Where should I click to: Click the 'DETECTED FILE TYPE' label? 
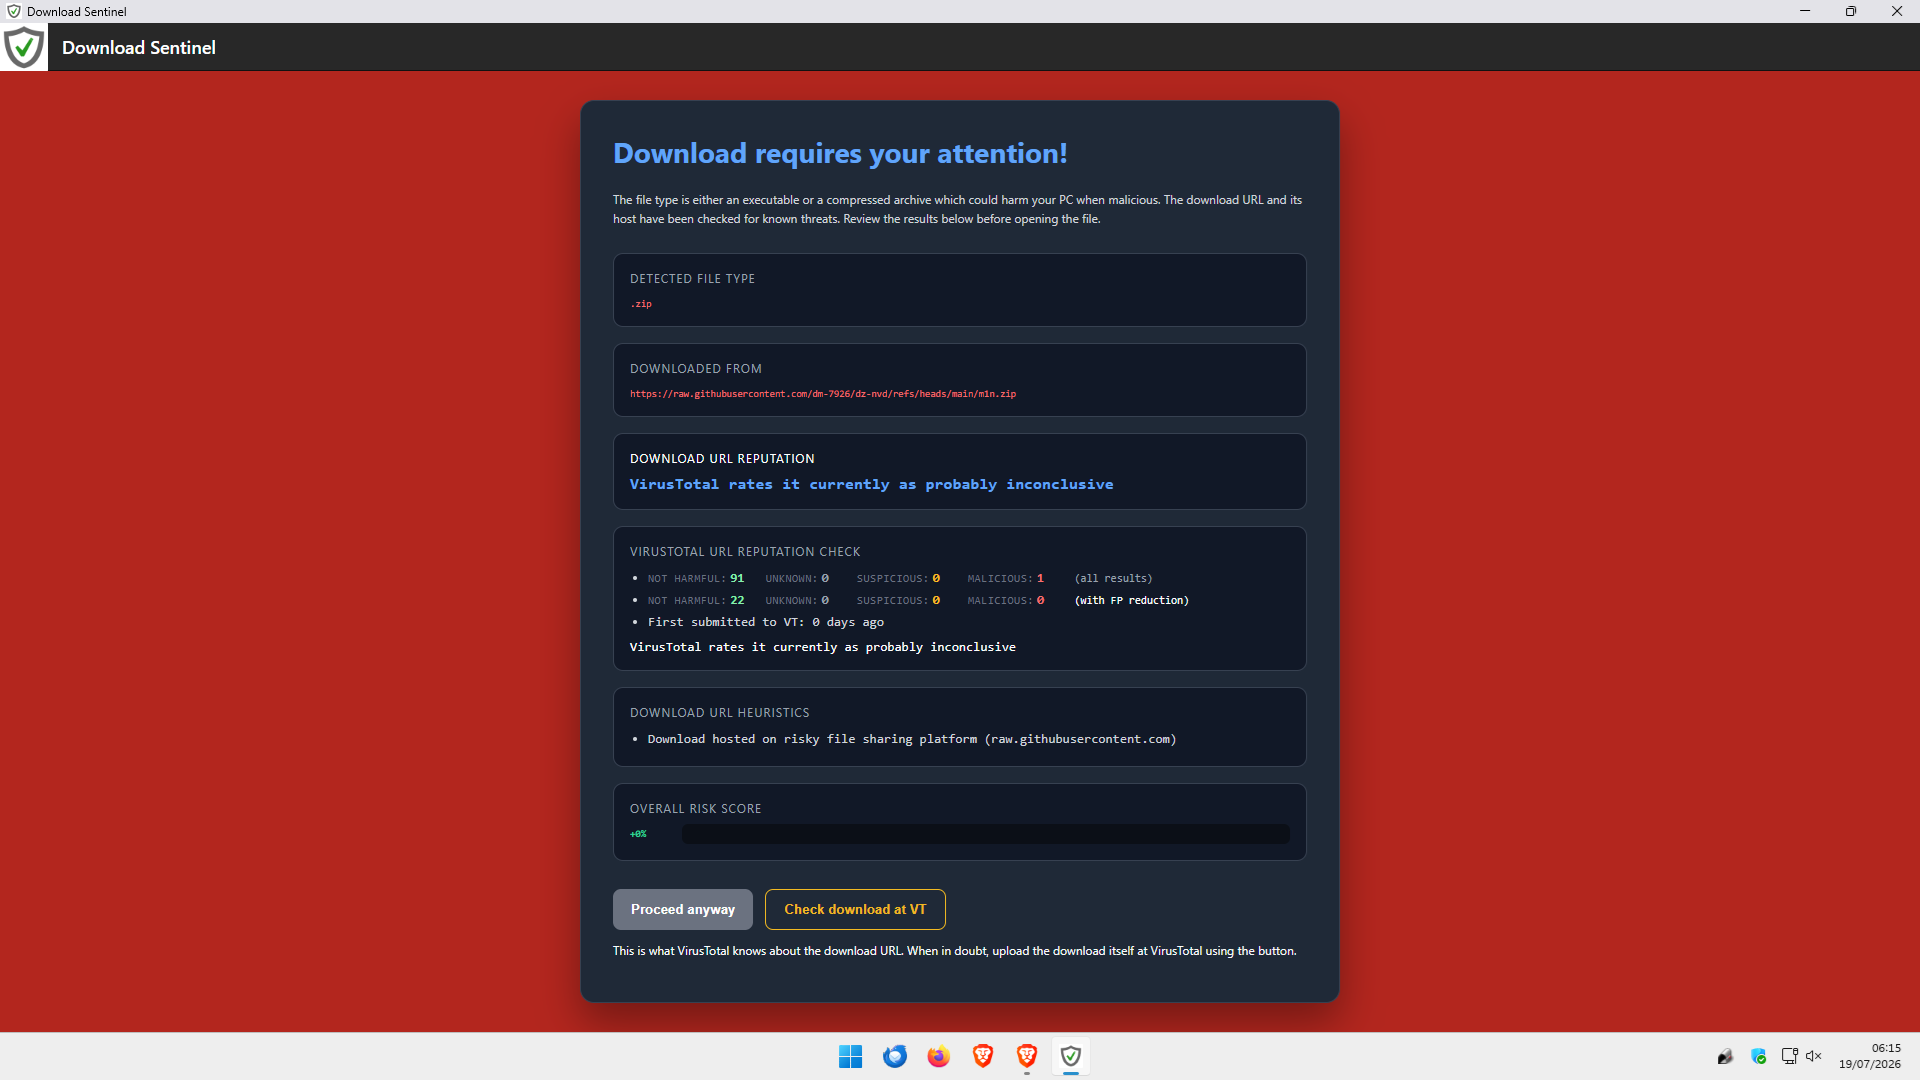click(692, 279)
